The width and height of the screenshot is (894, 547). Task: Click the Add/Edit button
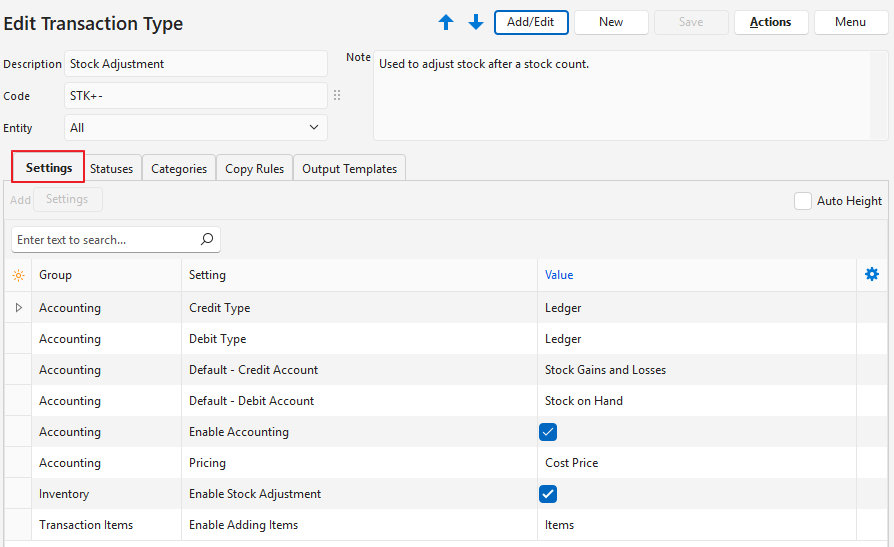tap(531, 22)
